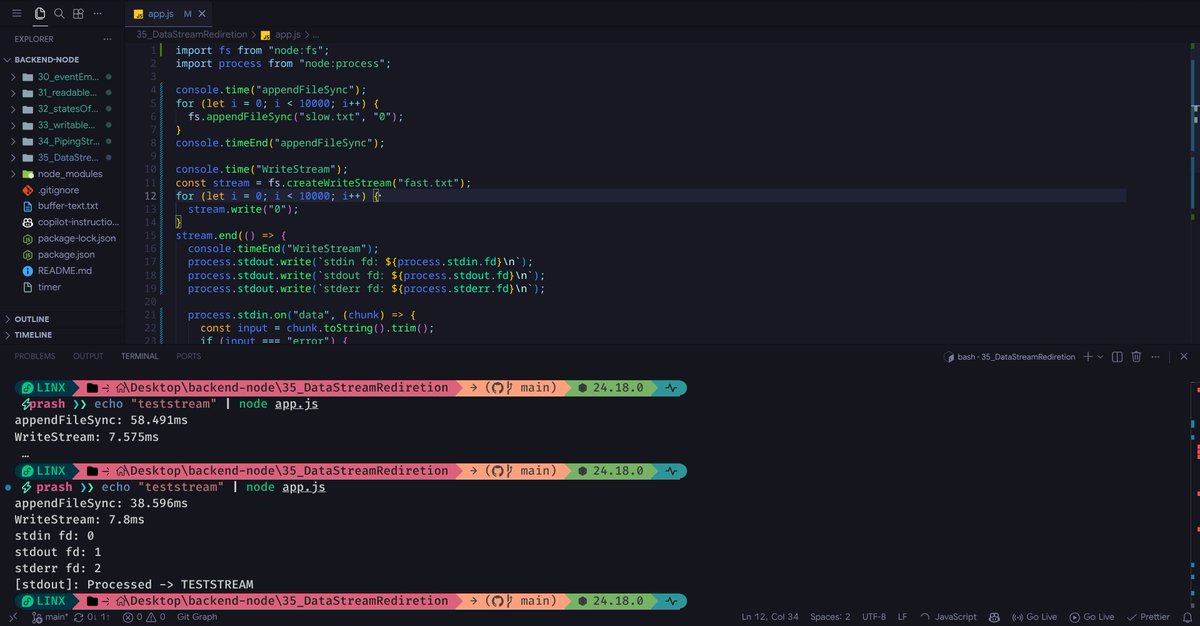Expand the 31_readable... folder
The height and width of the screenshot is (626, 1200).
pos(66,92)
